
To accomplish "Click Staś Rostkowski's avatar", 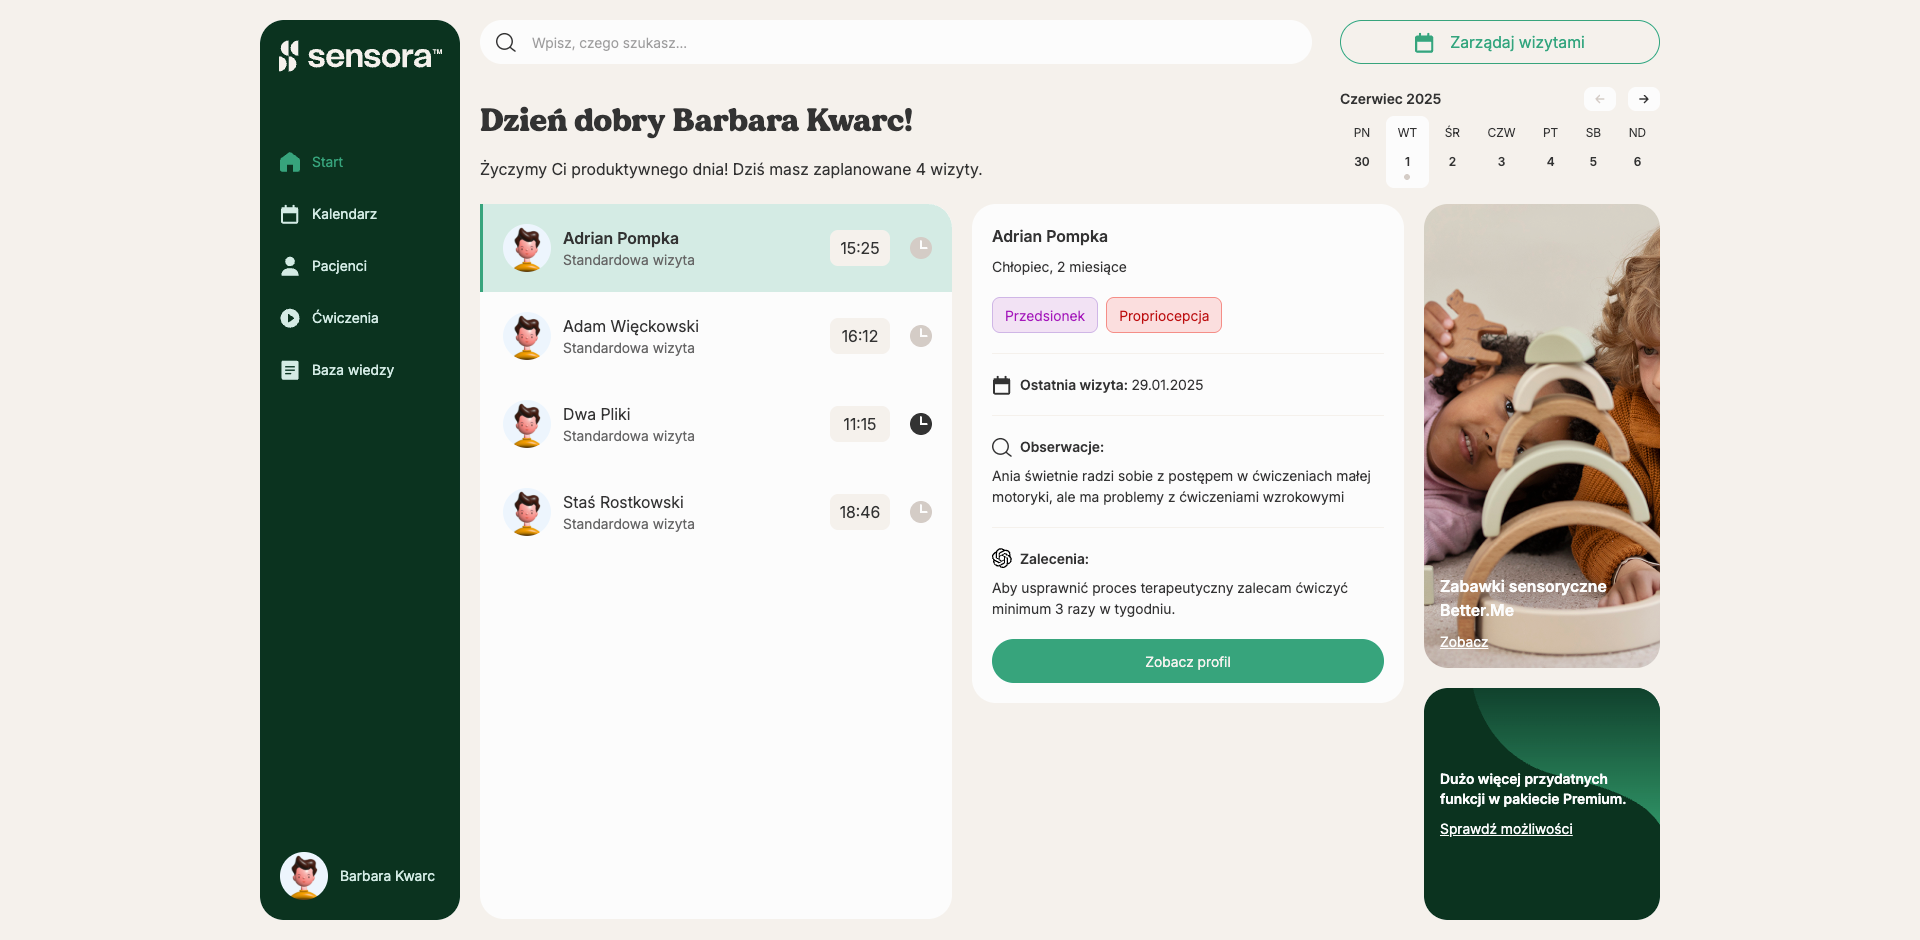I will tap(527, 512).
